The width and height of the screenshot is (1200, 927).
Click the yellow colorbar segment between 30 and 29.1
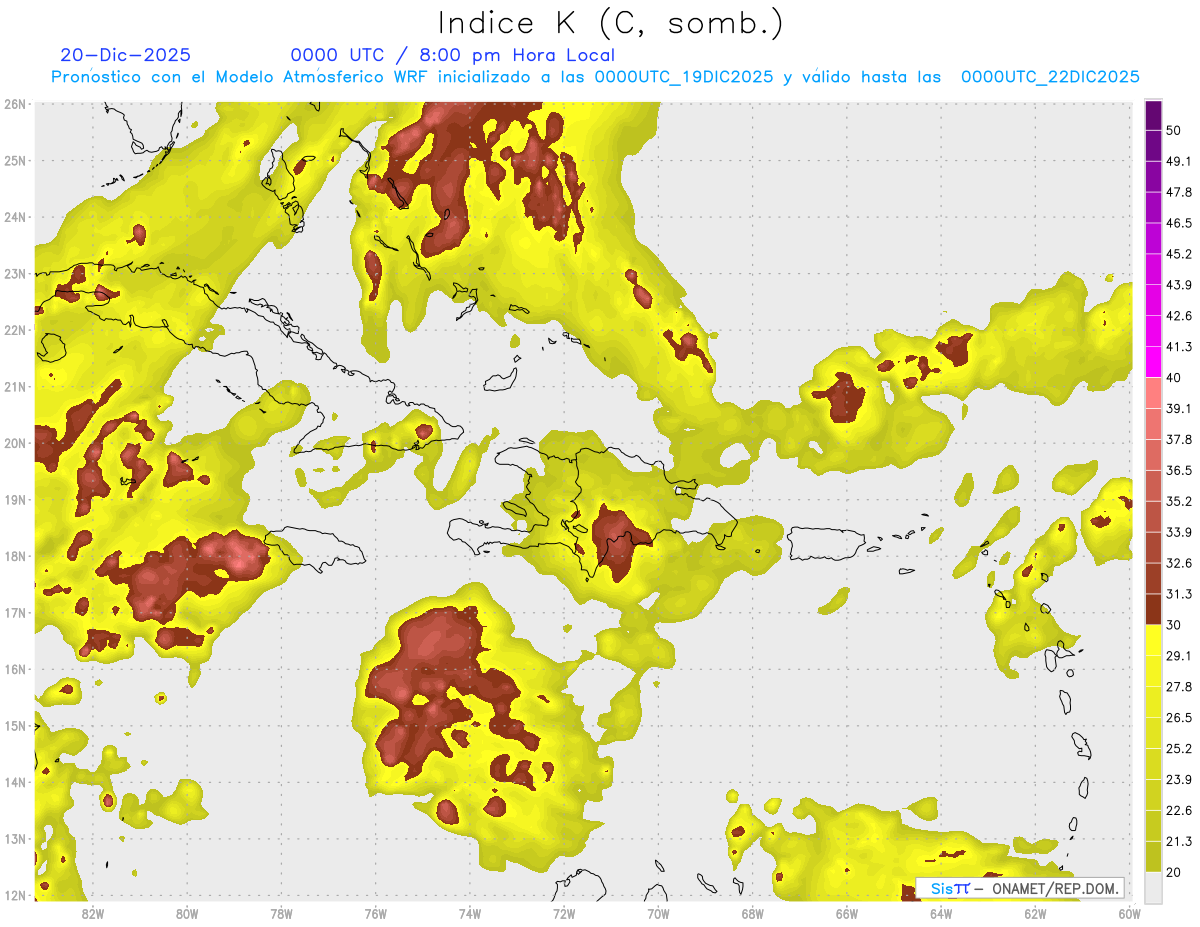[1154, 640]
